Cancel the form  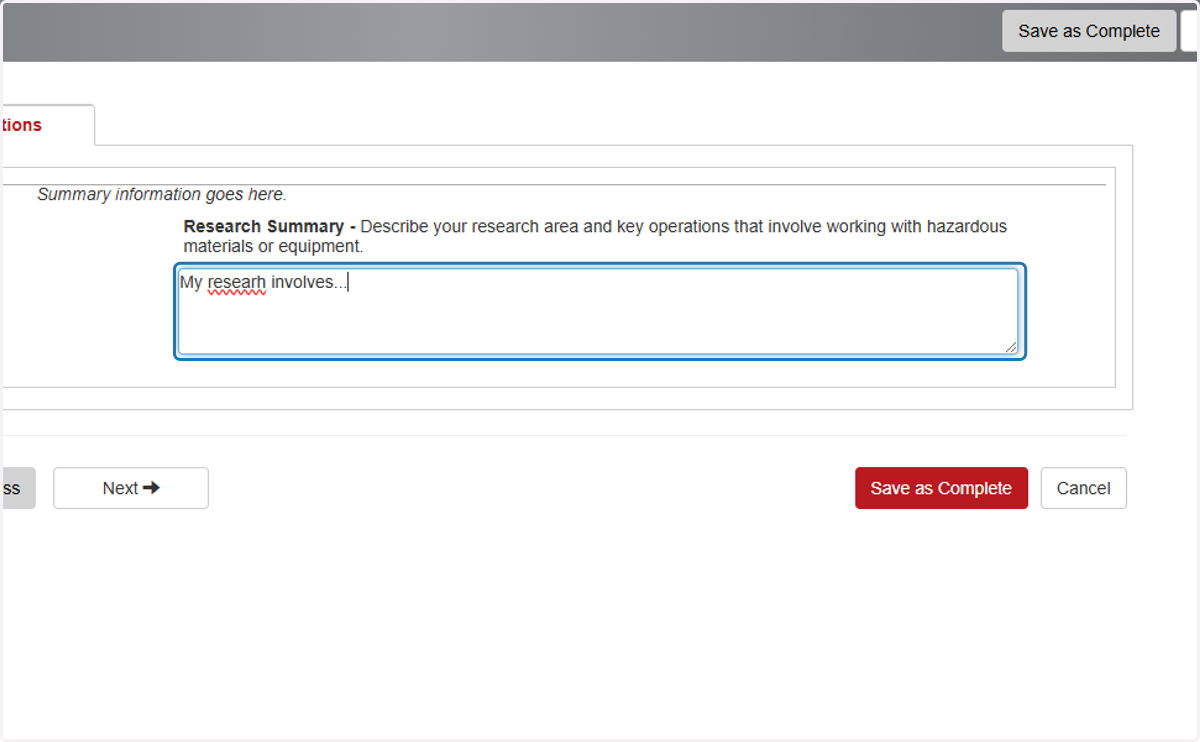(1083, 488)
